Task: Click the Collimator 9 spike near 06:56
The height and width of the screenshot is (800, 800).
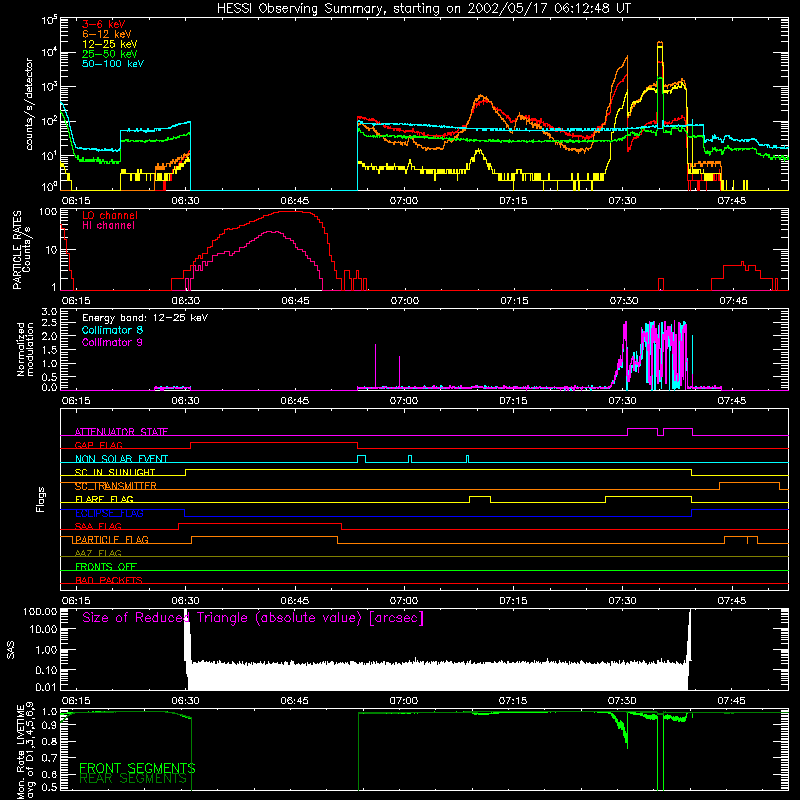Action: coord(376,365)
